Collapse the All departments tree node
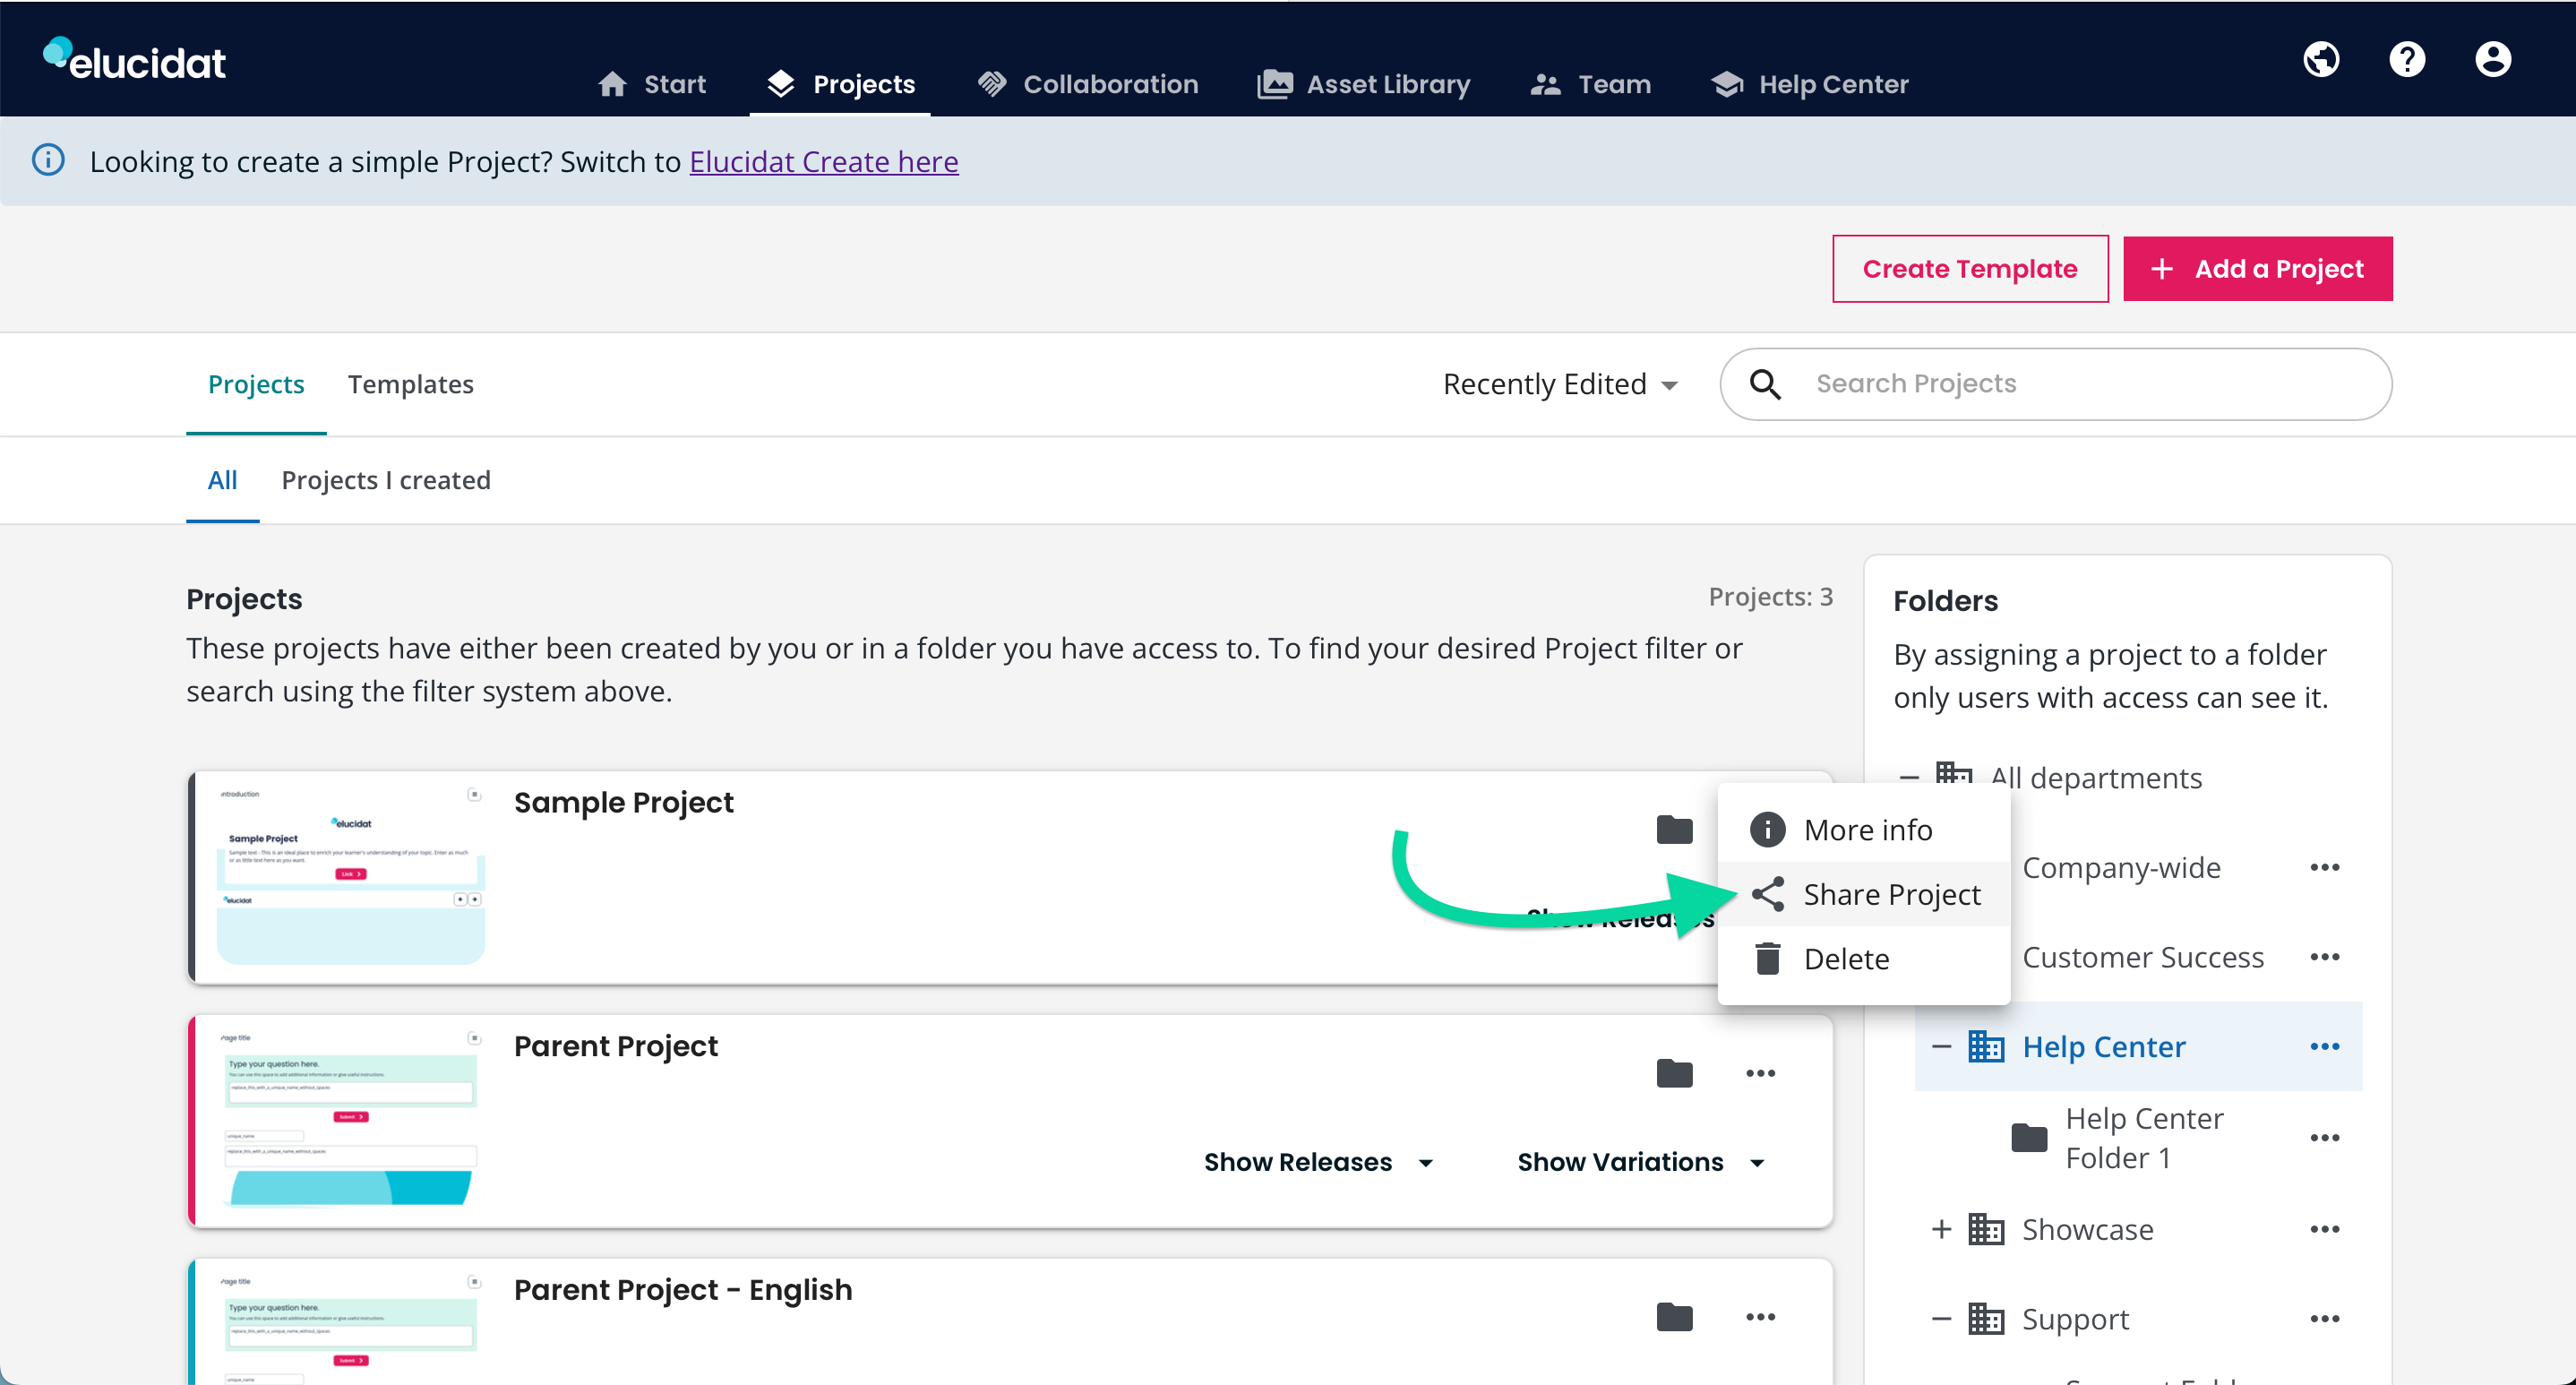Screen dimensions: 2576x1385 pyautogui.click(x=1909, y=778)
